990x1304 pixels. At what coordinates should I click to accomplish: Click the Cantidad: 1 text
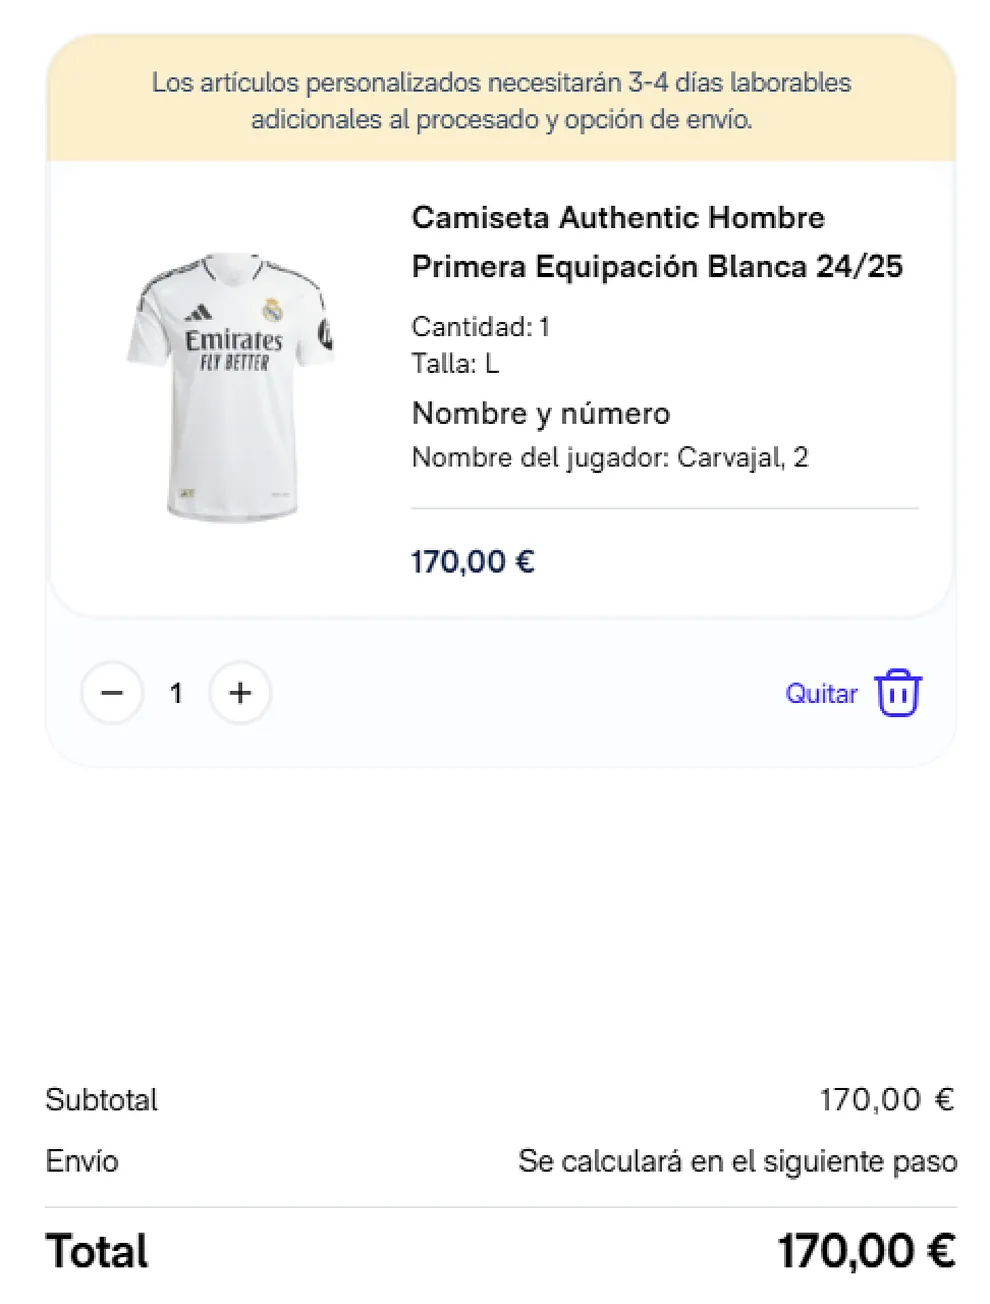(480, 327)
